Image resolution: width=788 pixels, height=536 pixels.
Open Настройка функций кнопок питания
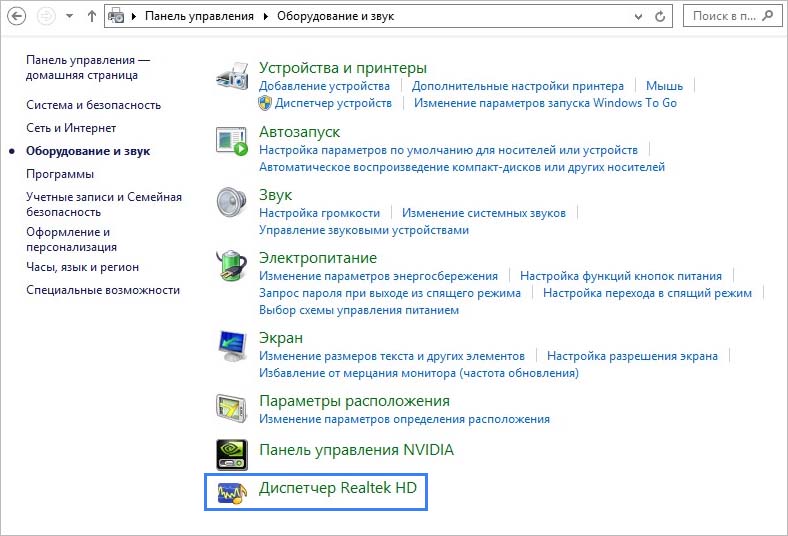621,276
